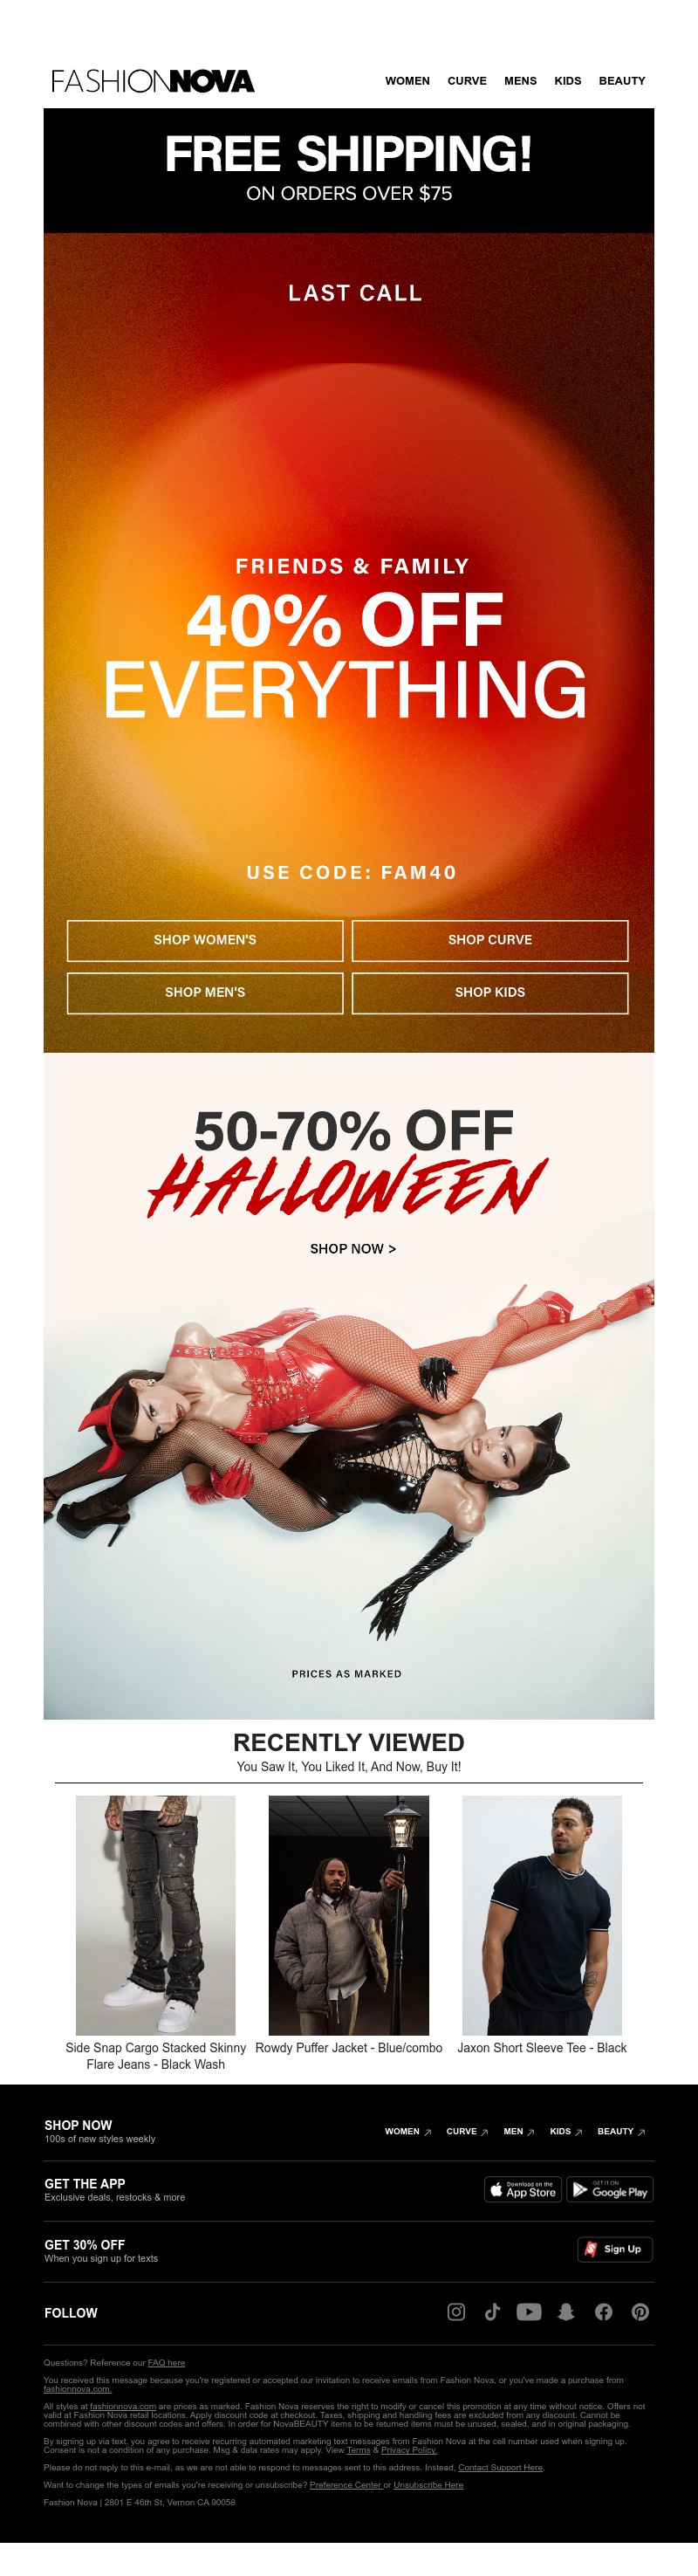This screenshot has width=698, height=2576.
Task: Visit the YouTube icon in Follow row
Action: [x=529, y=2311]
